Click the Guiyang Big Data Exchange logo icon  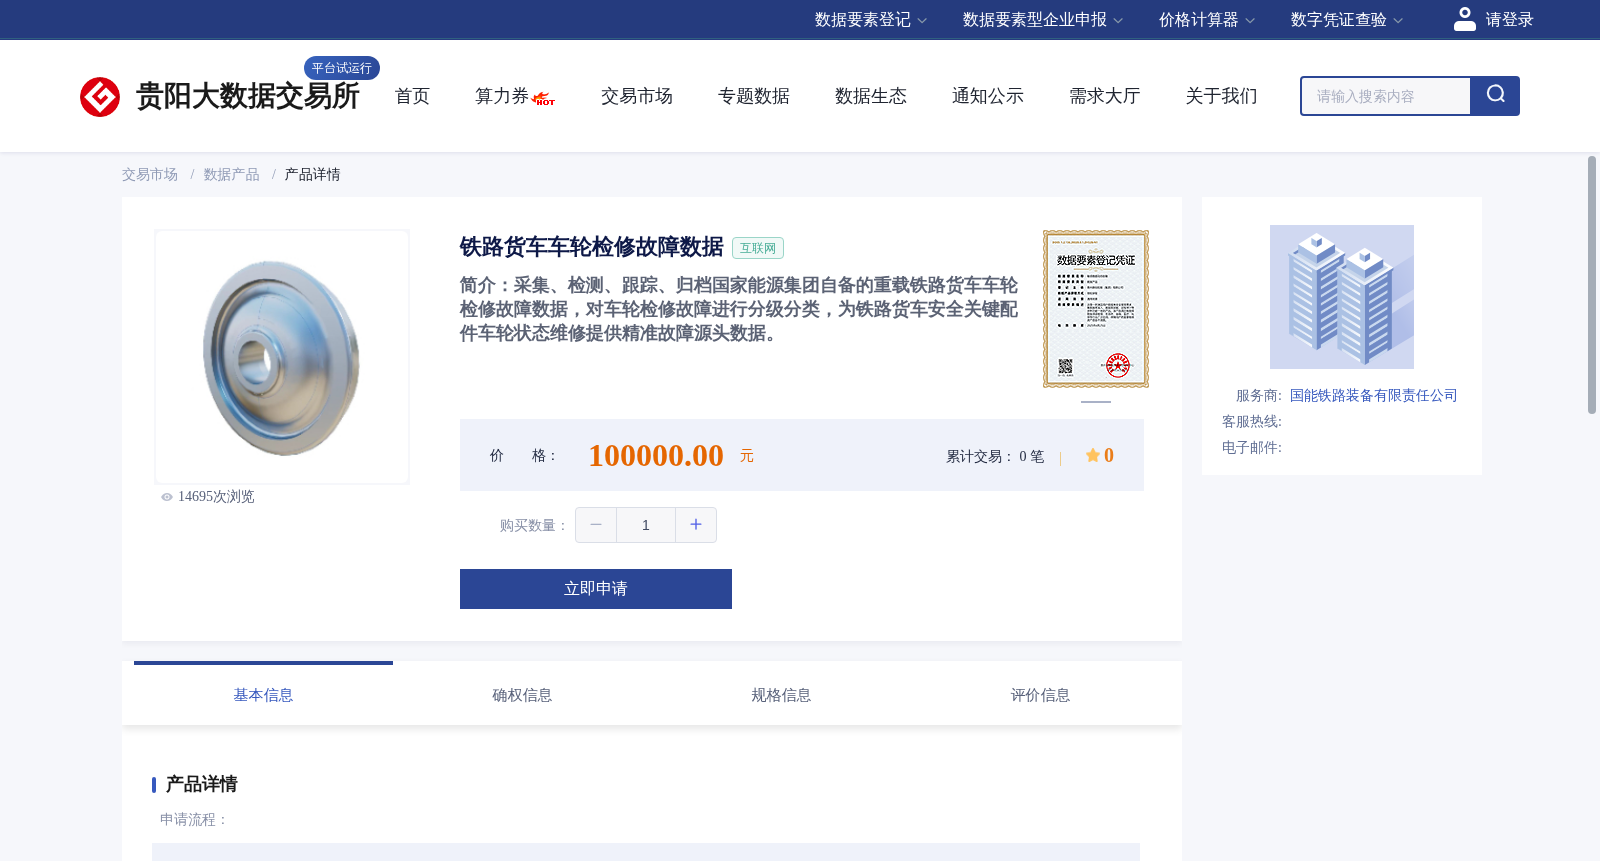[100, 97]
